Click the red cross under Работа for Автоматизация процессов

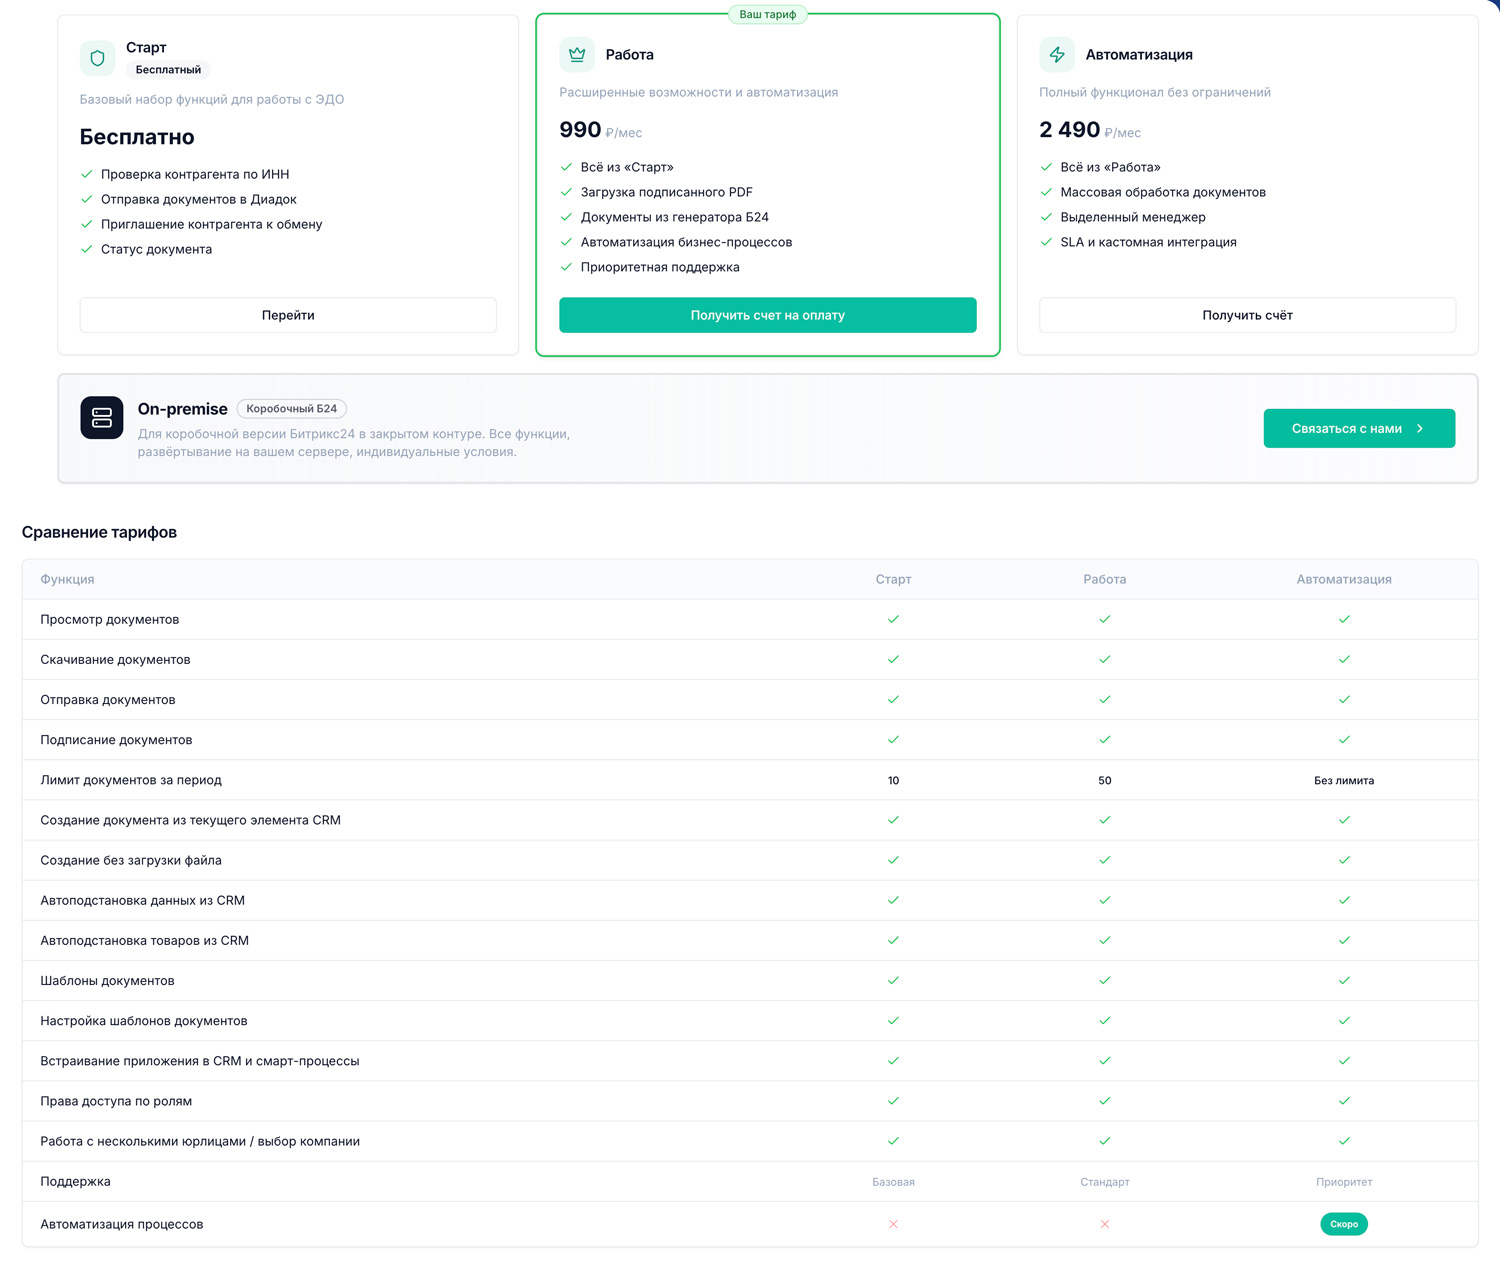coord(1104,1224)
